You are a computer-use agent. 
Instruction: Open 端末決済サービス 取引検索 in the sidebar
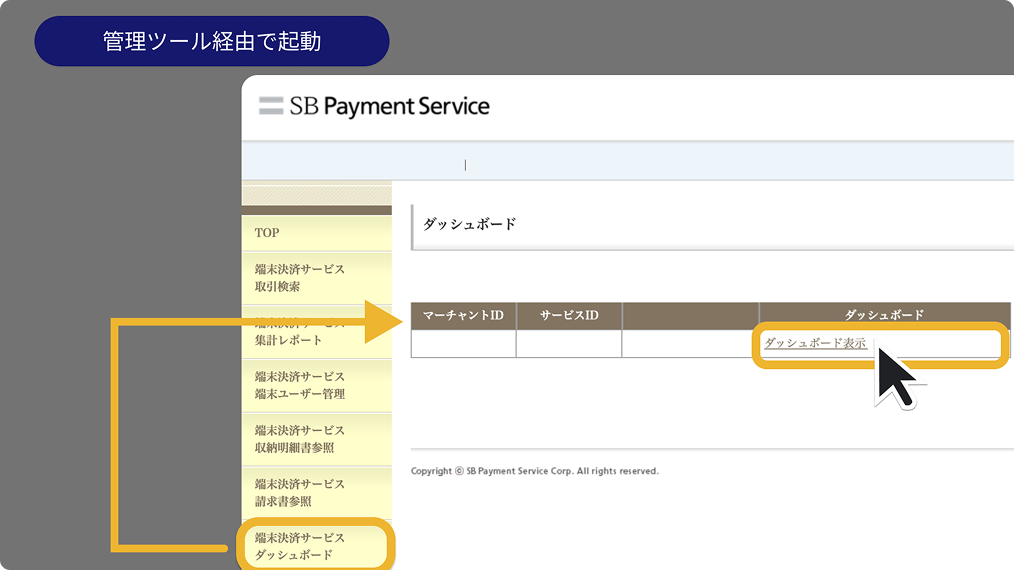(x=300, y=278)
